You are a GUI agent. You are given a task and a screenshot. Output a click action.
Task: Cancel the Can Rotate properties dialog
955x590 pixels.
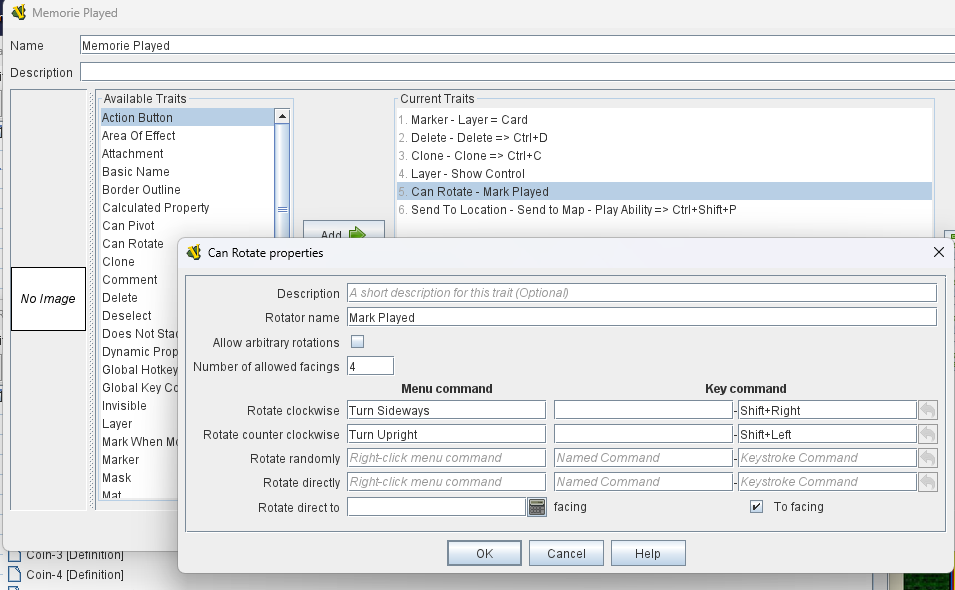(x=566, y=553)
